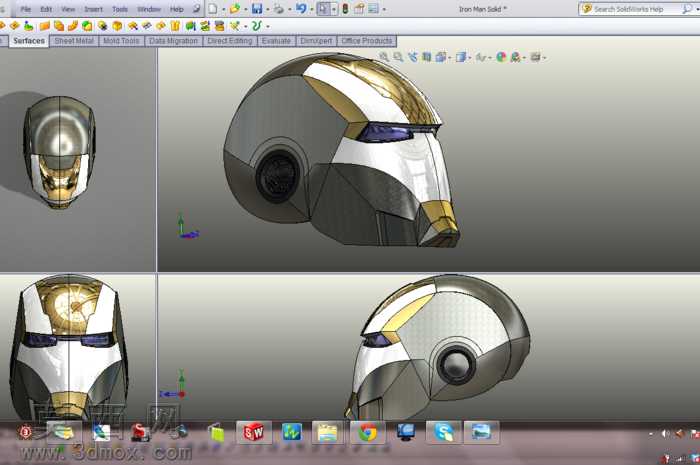700x465 pixels.
Task: Click the green Curves icon
Action: 257,26
